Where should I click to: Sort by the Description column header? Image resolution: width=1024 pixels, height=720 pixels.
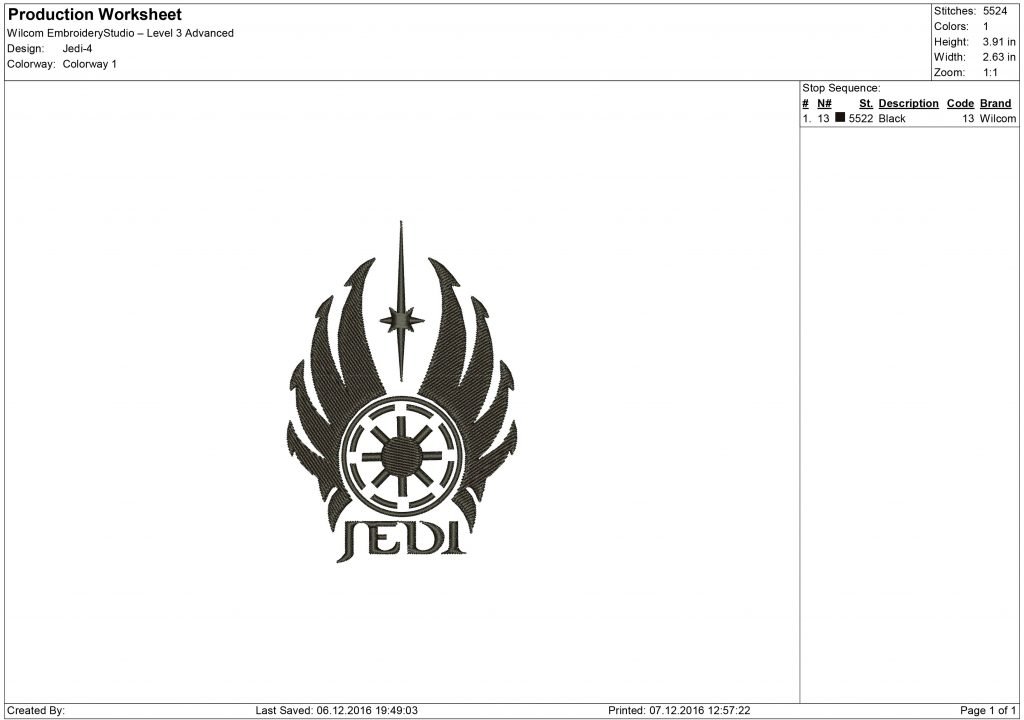point(908,103)
